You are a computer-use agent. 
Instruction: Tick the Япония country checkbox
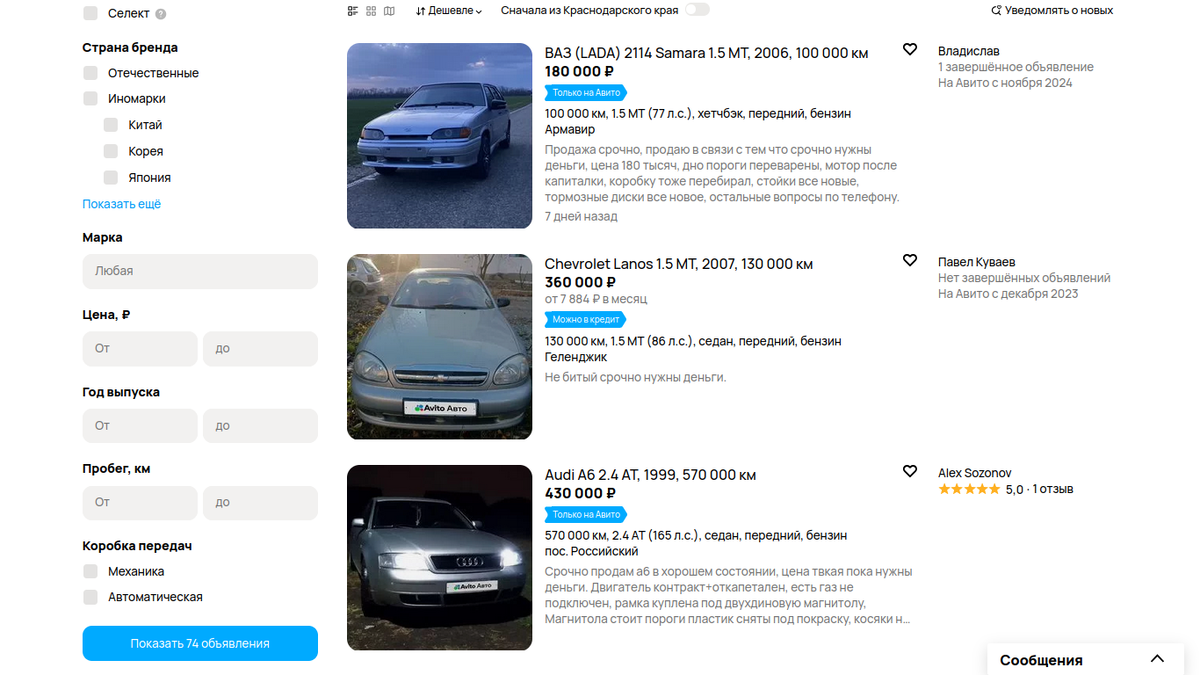pos(111,177)
